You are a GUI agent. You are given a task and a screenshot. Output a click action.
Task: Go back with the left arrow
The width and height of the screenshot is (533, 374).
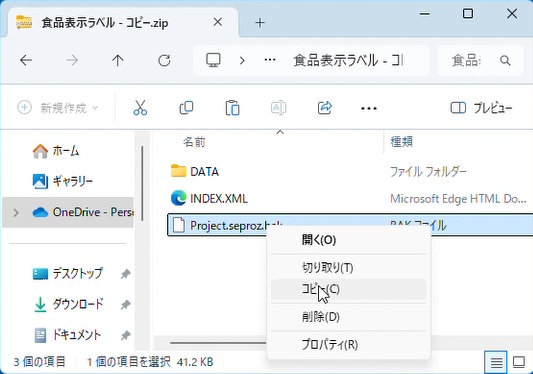(26, 61)
